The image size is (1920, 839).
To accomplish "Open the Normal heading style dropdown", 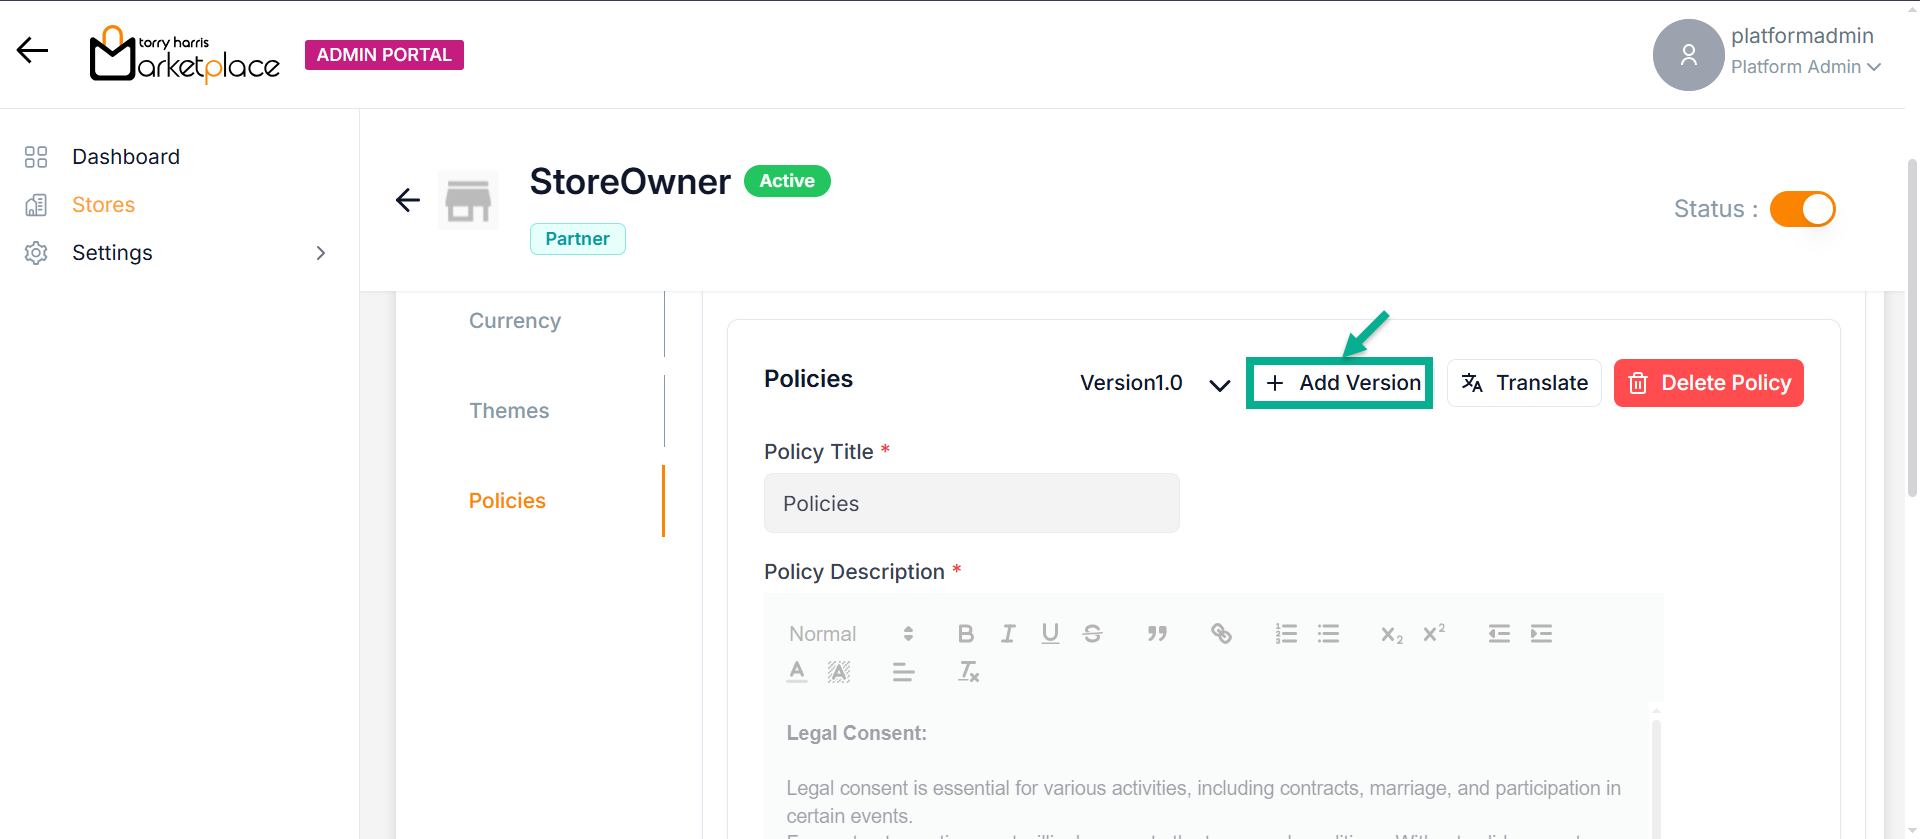I will point(850,634).
